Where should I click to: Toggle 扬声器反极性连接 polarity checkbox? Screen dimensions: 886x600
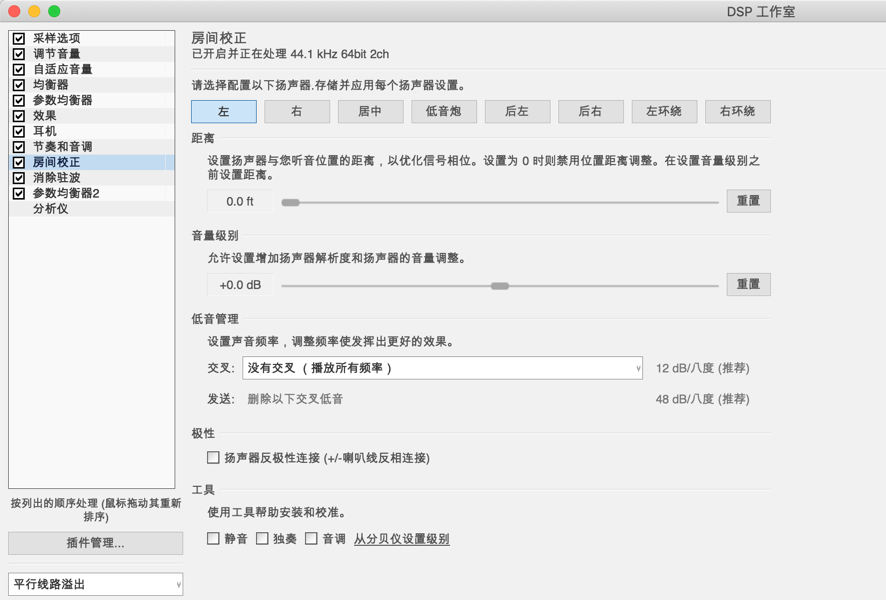pyautogui.click(x=213, y=457)
